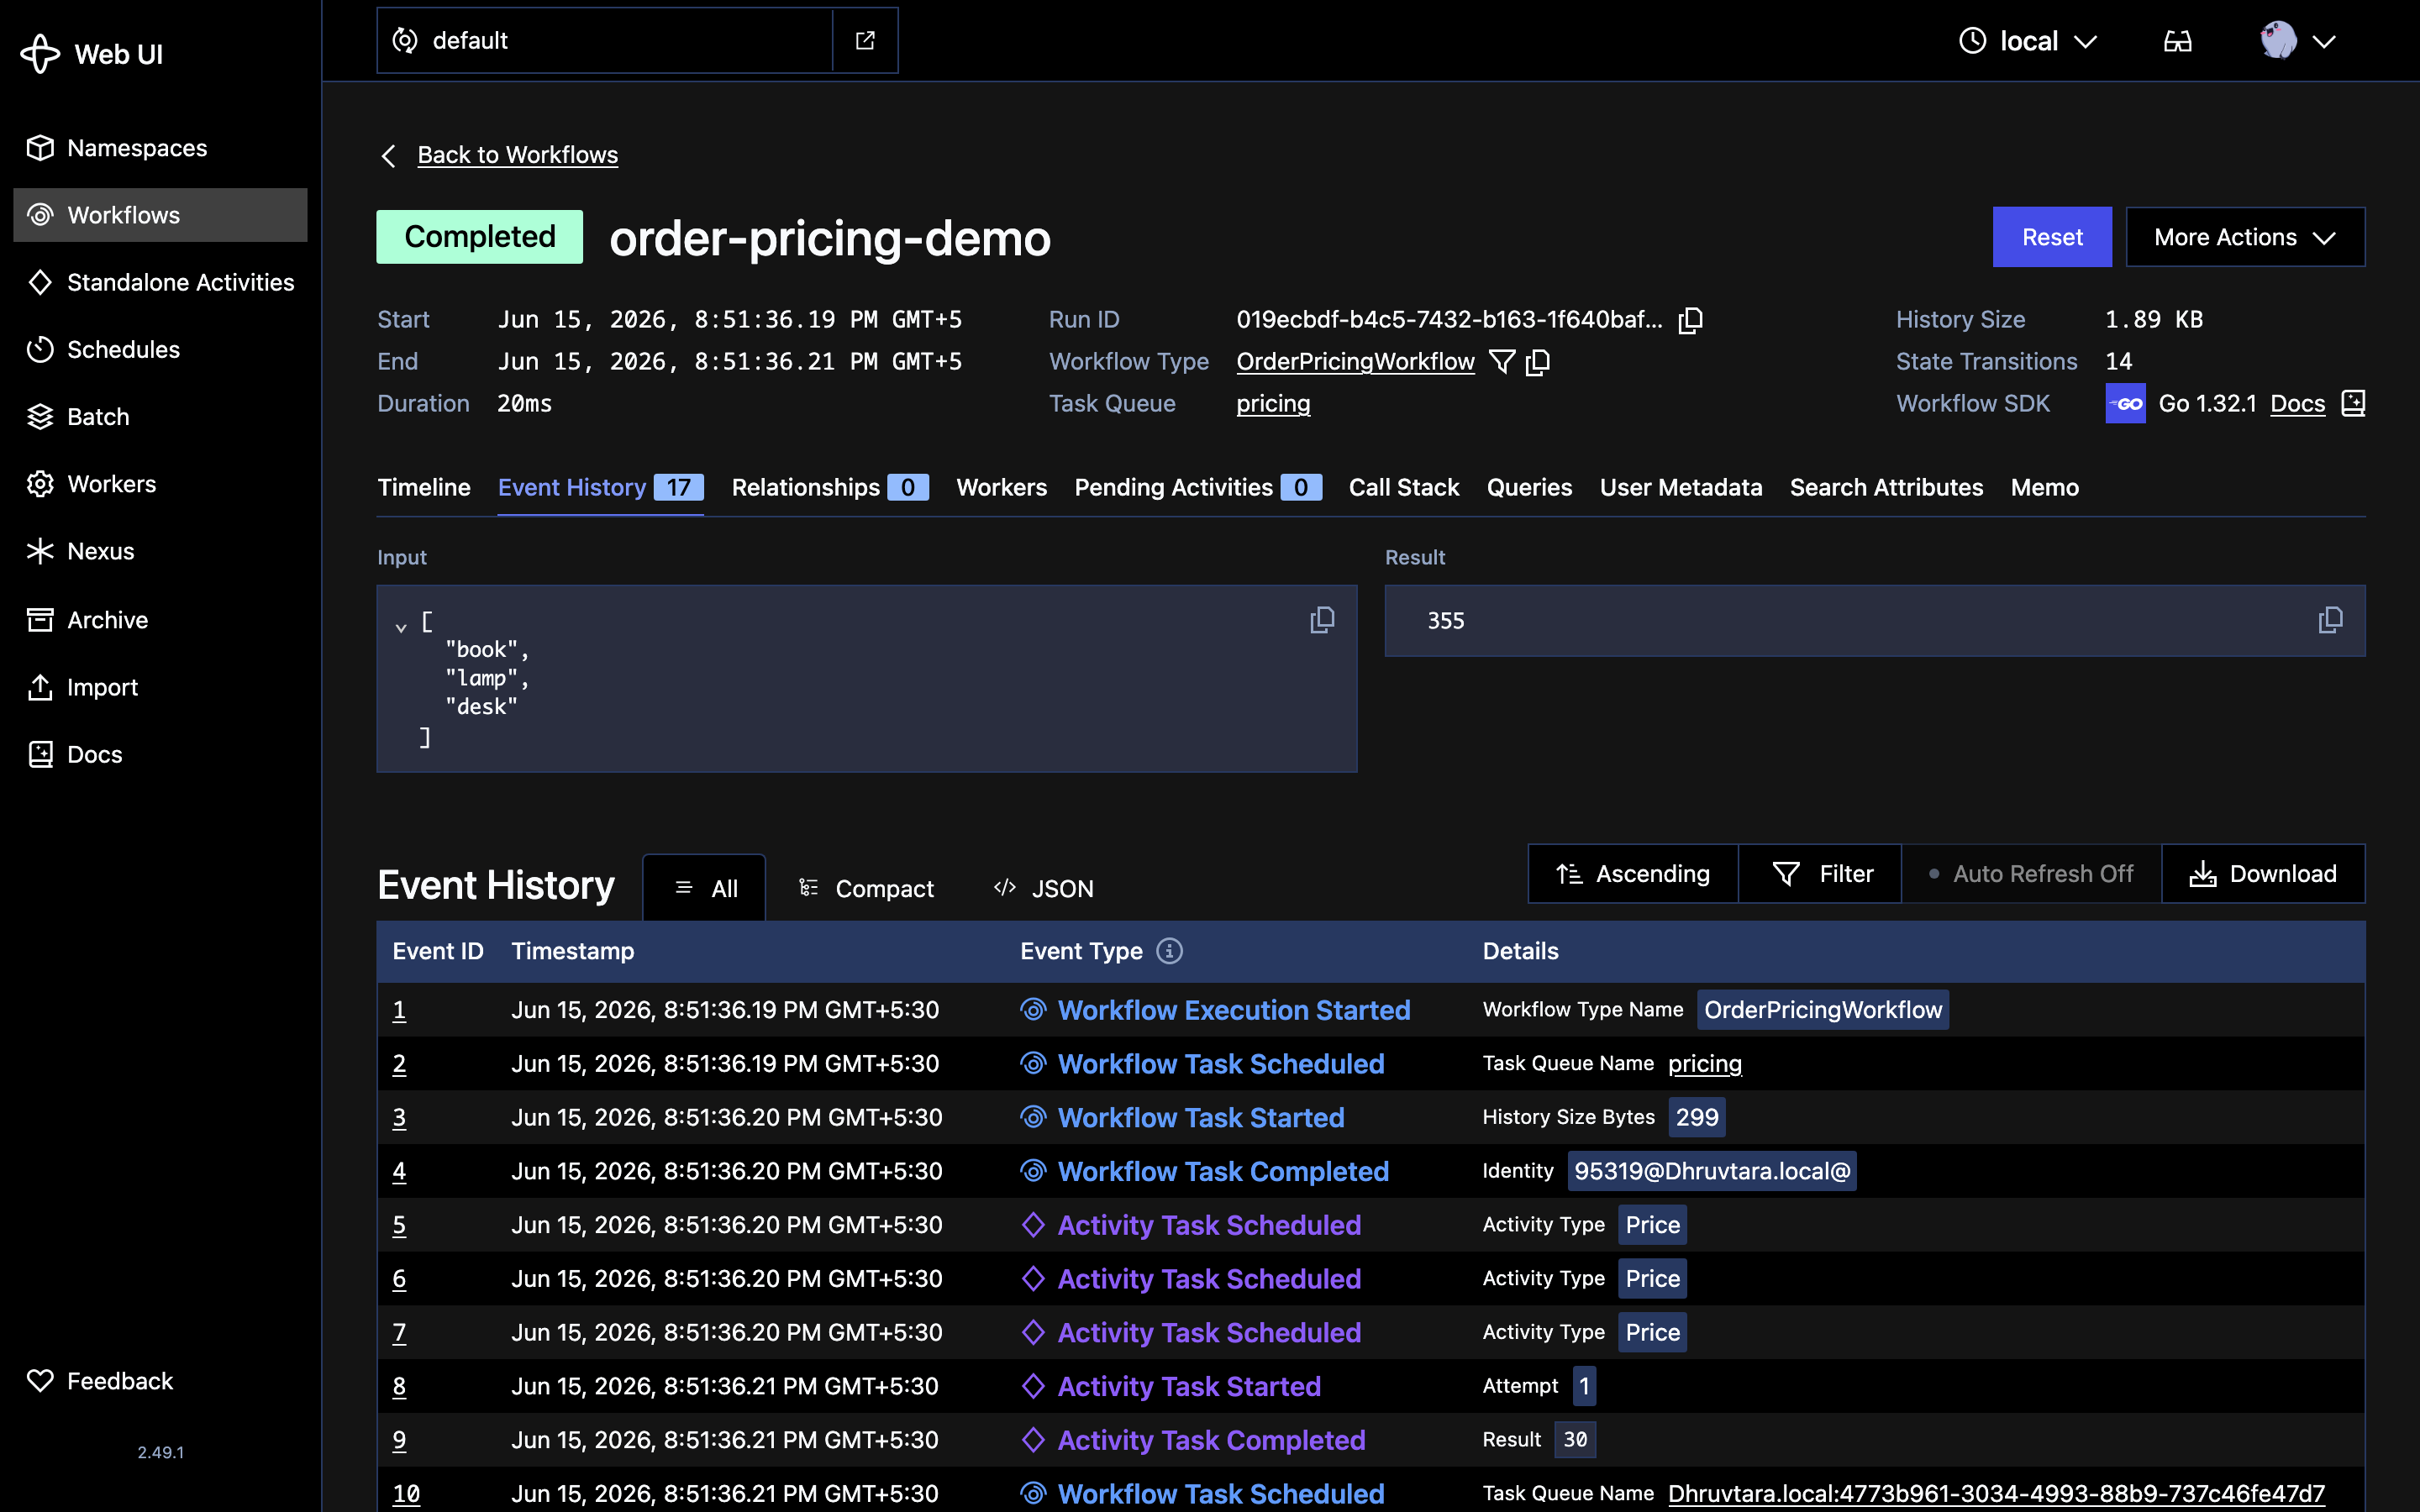
Task: Open Standalone Activities in the sidebar
Action: tap(160, 282)
